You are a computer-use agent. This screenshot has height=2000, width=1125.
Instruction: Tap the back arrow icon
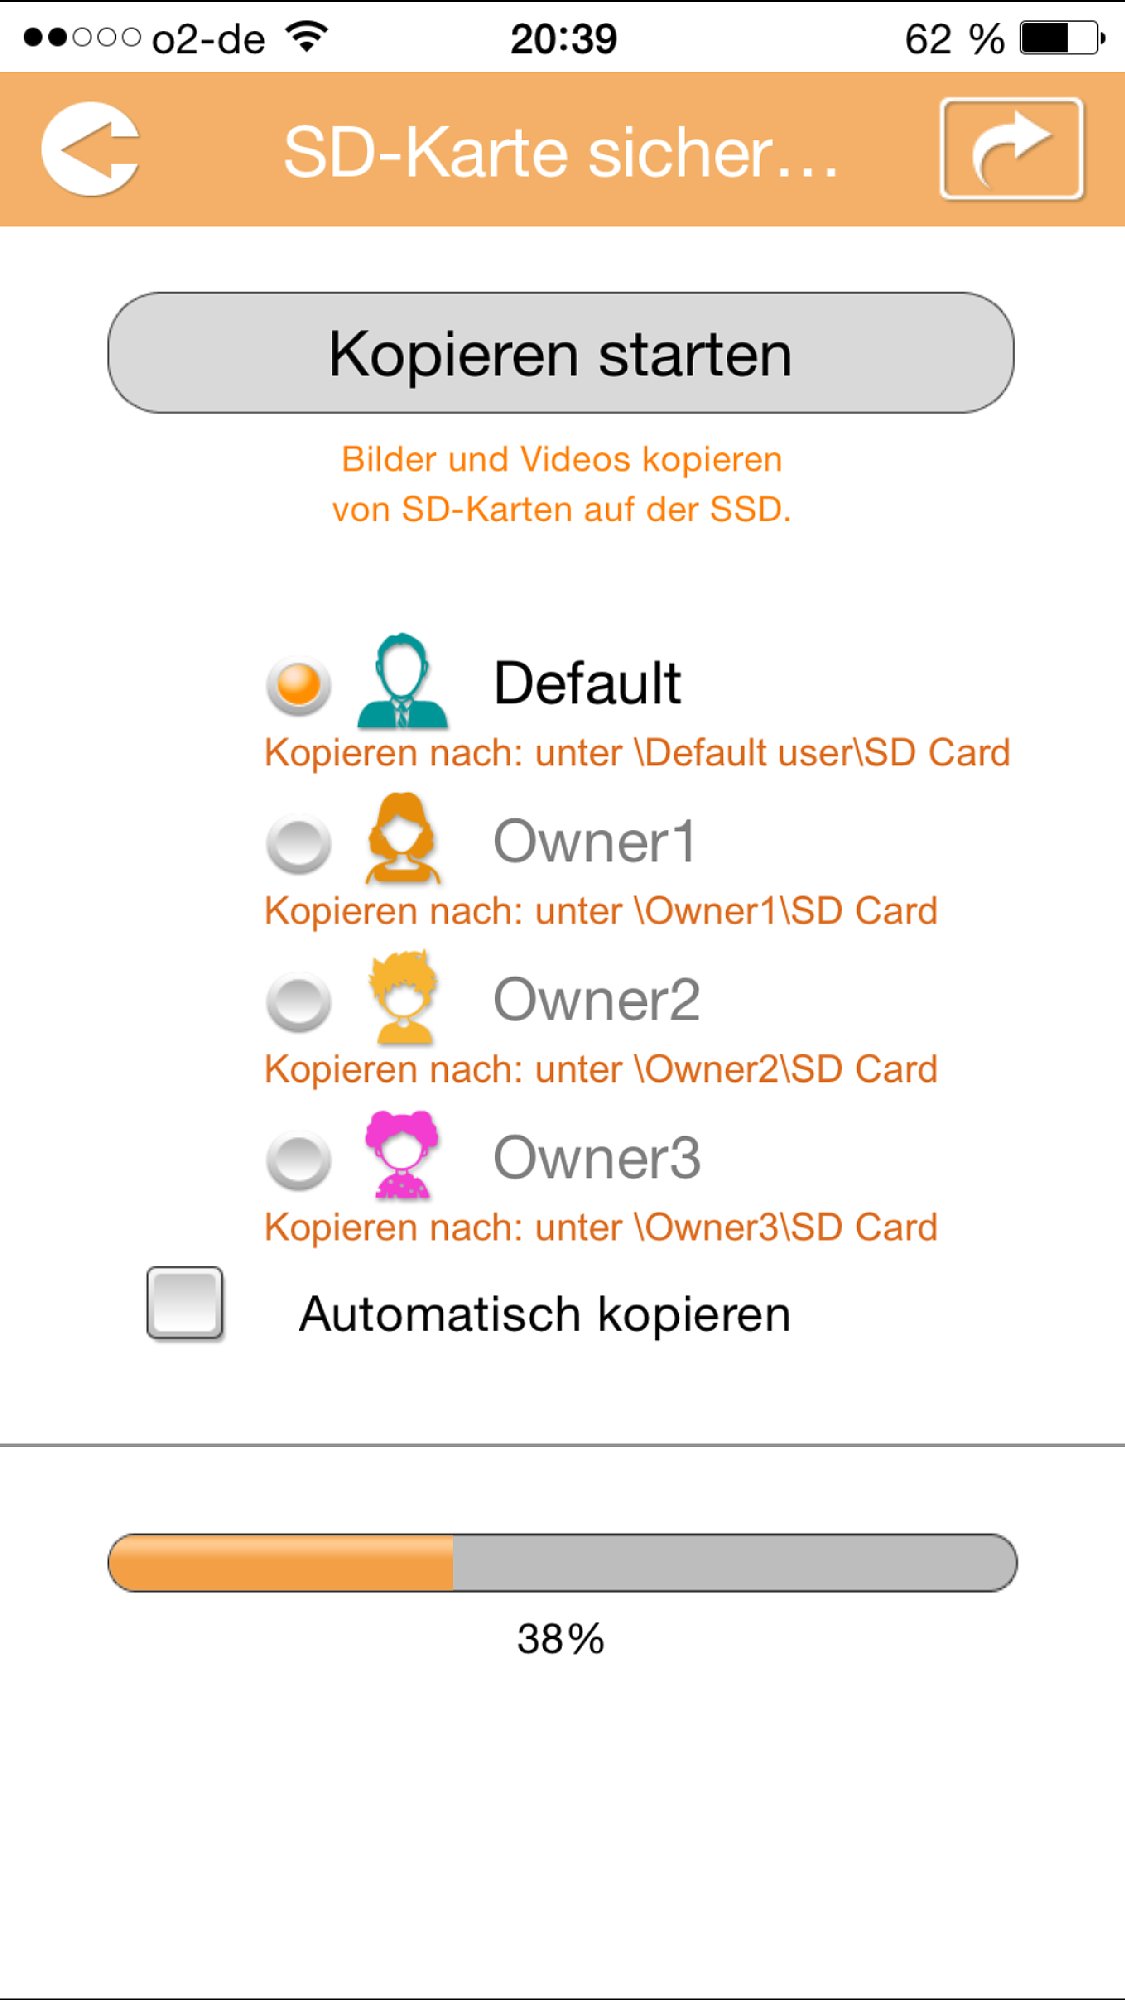point(90,149)
